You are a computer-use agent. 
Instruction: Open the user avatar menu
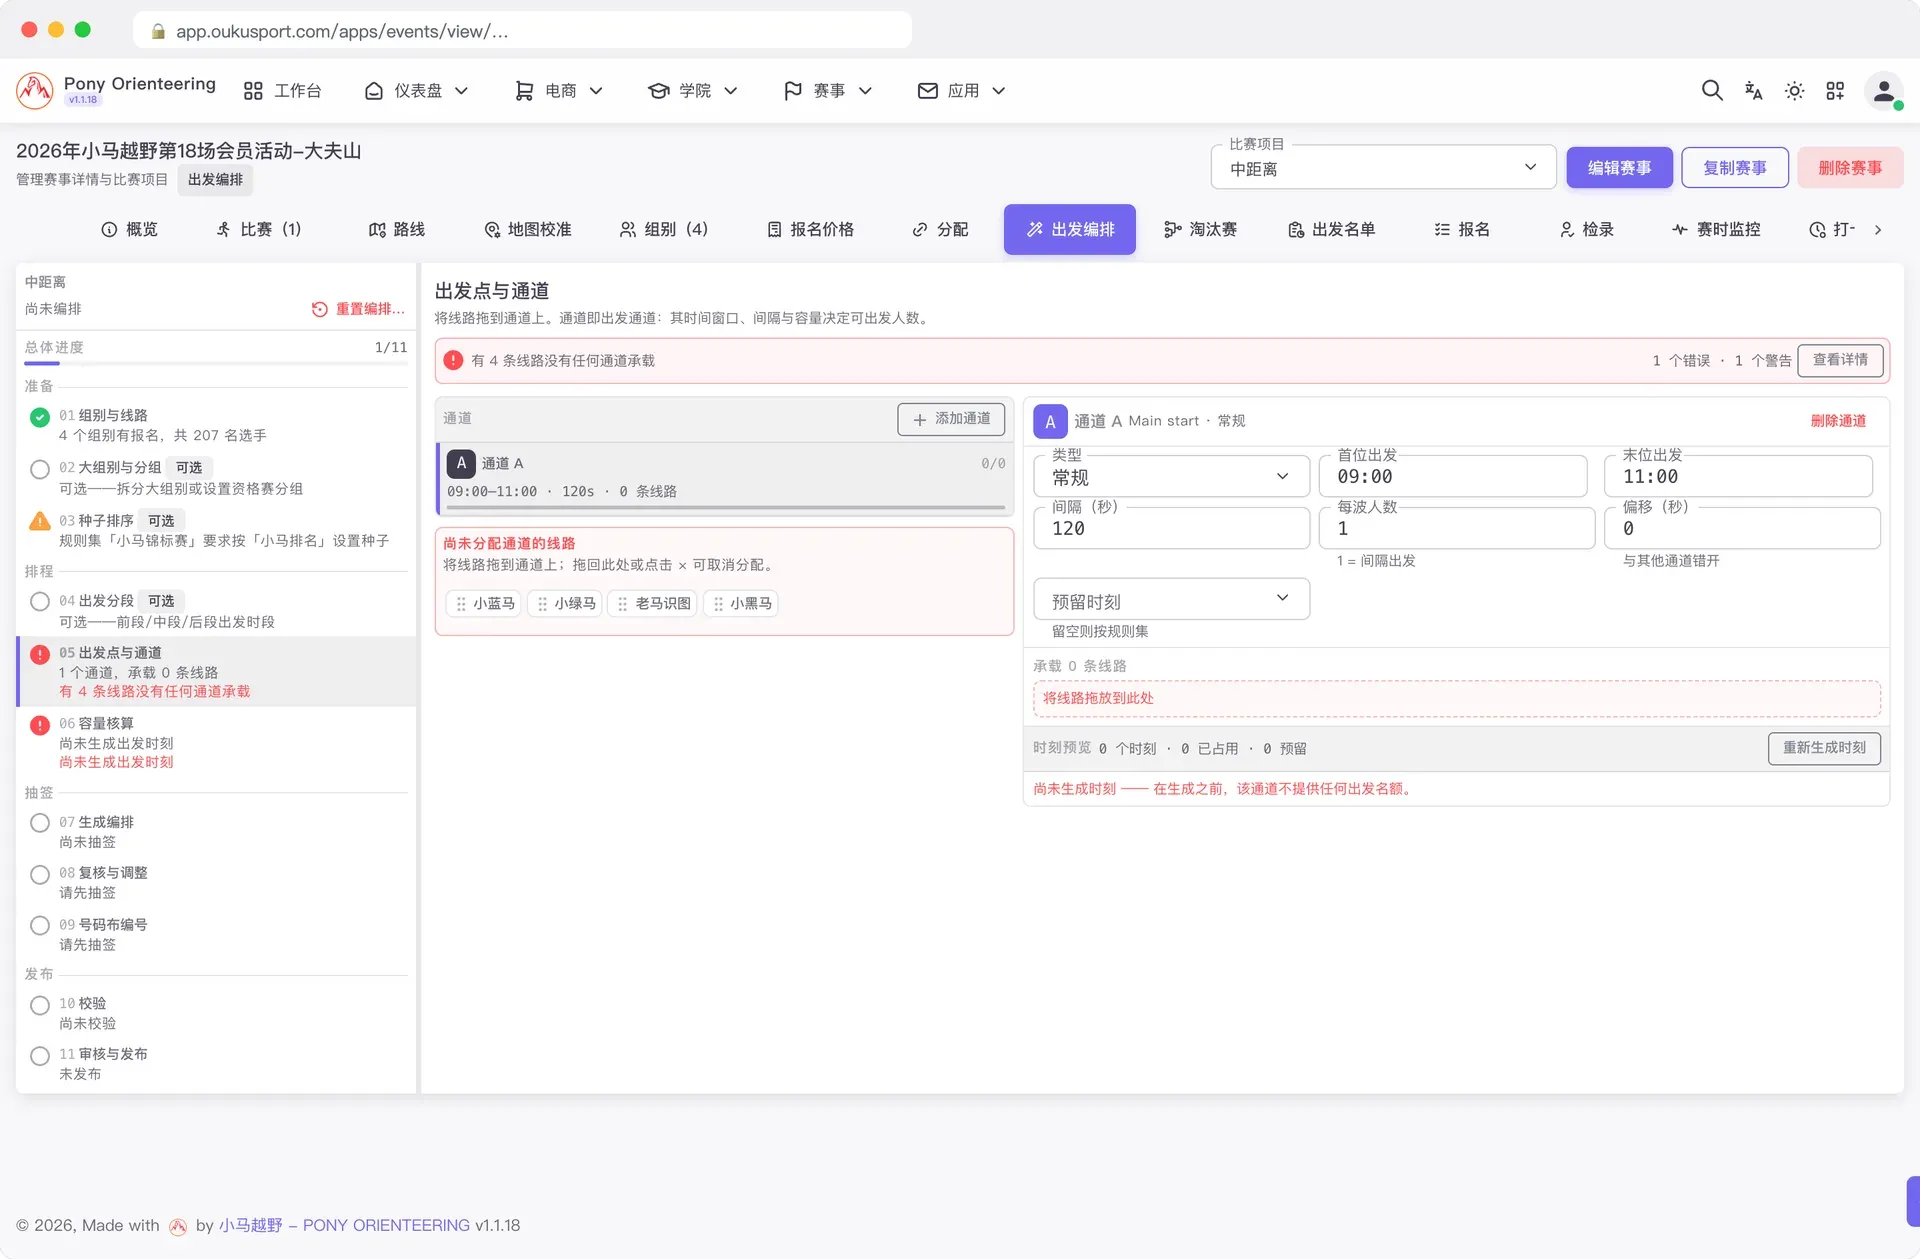point(1884,91)
